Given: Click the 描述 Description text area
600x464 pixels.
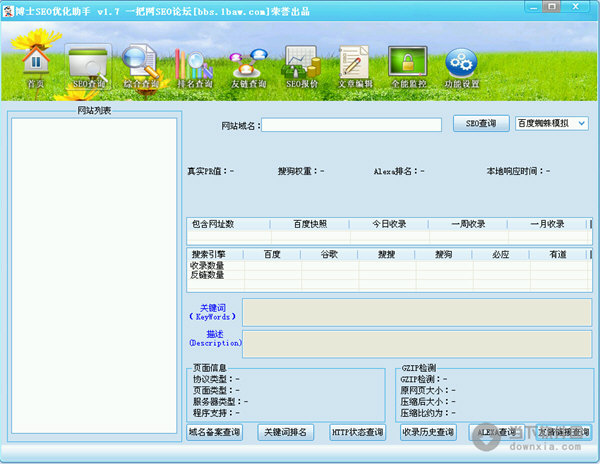Looking at the screenshot, I should point(417,344).
